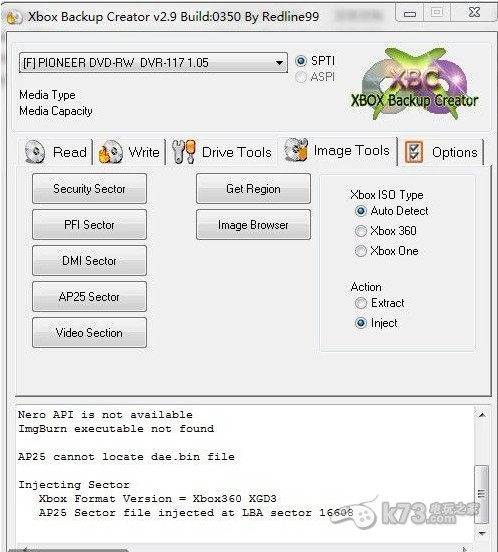Screen dimensions: 498x552
Task: Click the AP25 Sector button
Action: (89, 297)
